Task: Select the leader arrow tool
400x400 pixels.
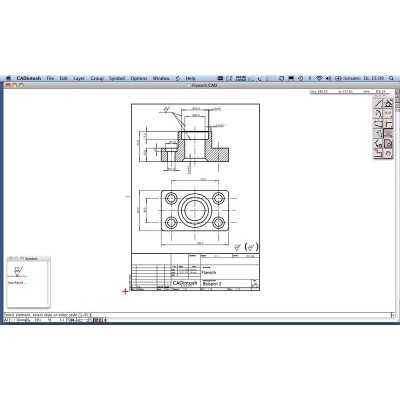Action: [378, 144]
